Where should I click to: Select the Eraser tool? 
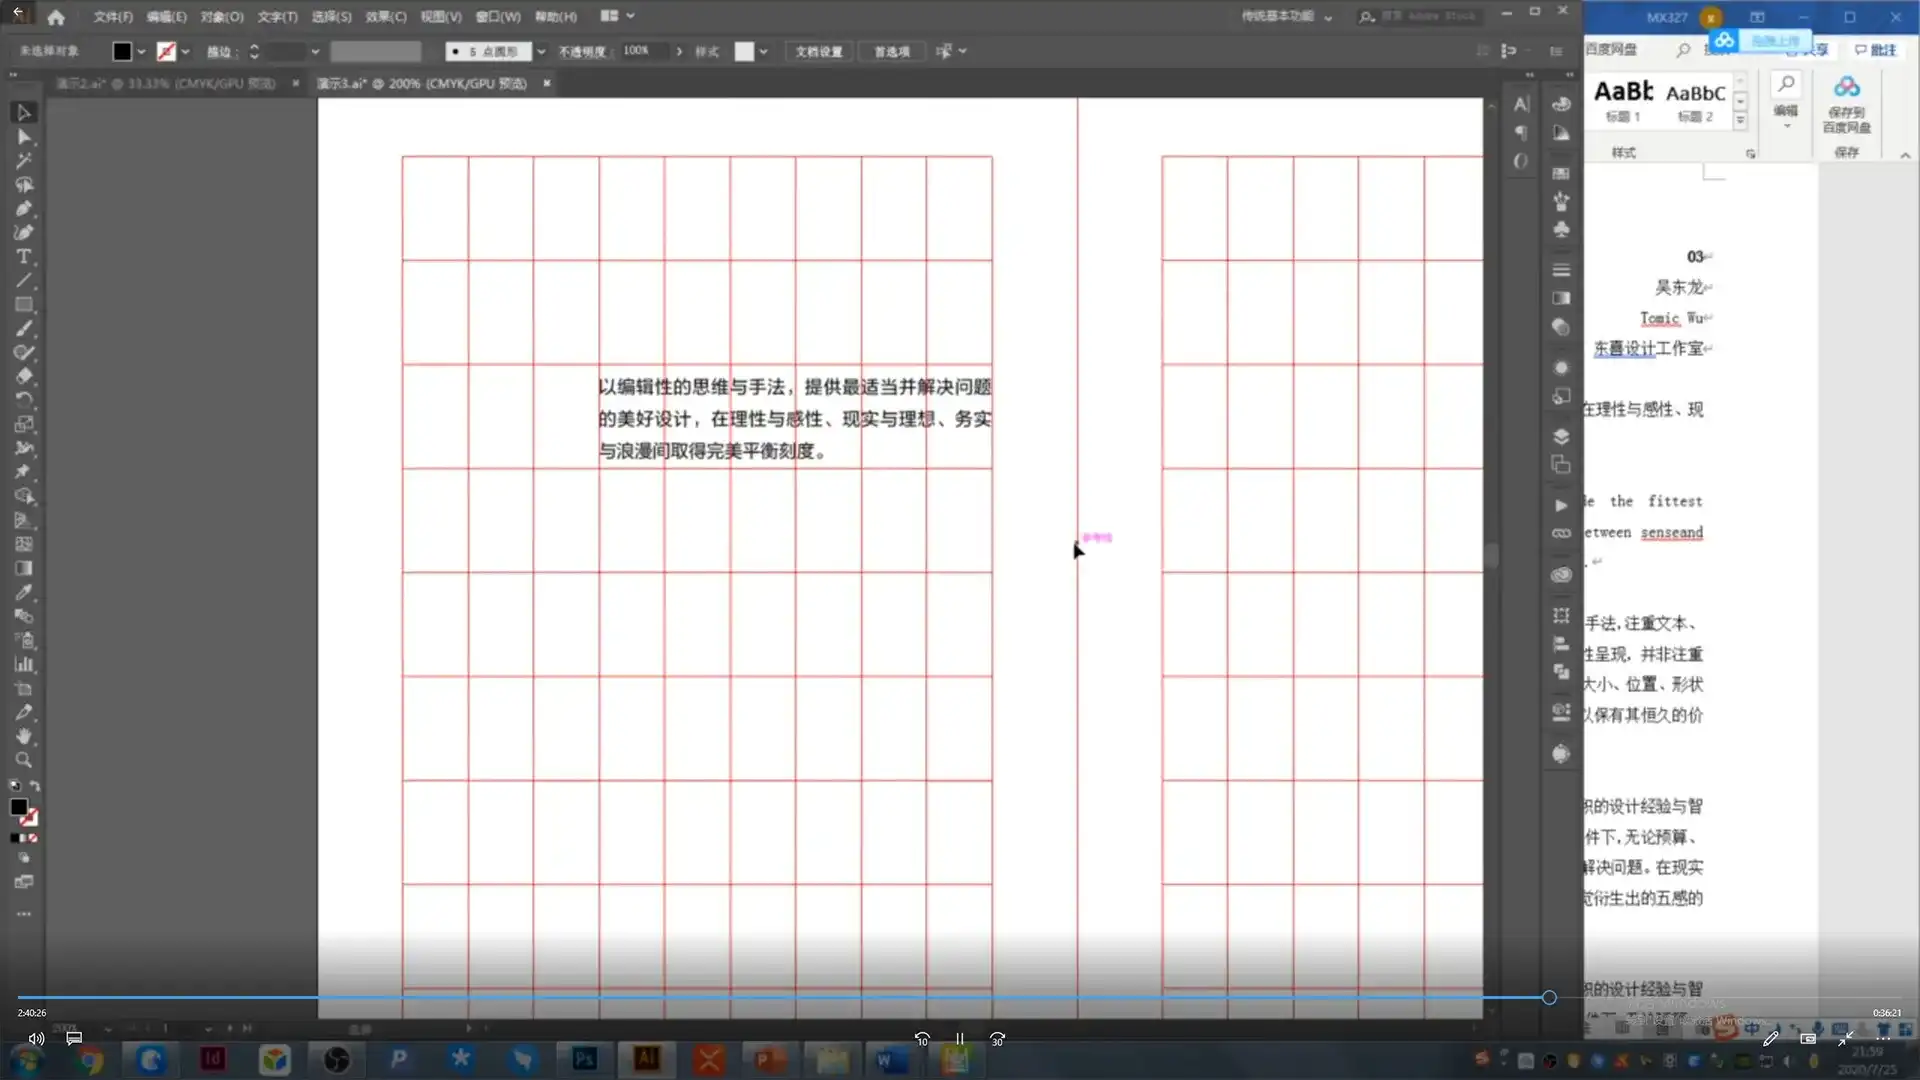click(x=24, y=377)
